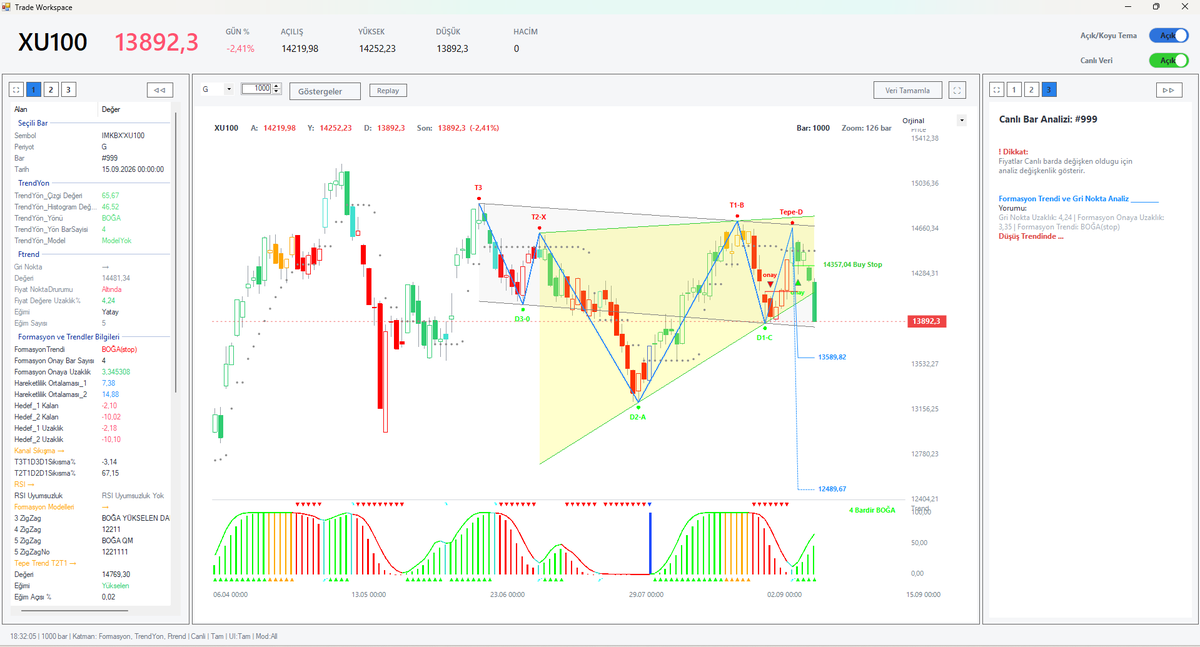1200x647 pixels.
Task: Maximize the chart with its fullscreen icon
Action: (958, 90)
